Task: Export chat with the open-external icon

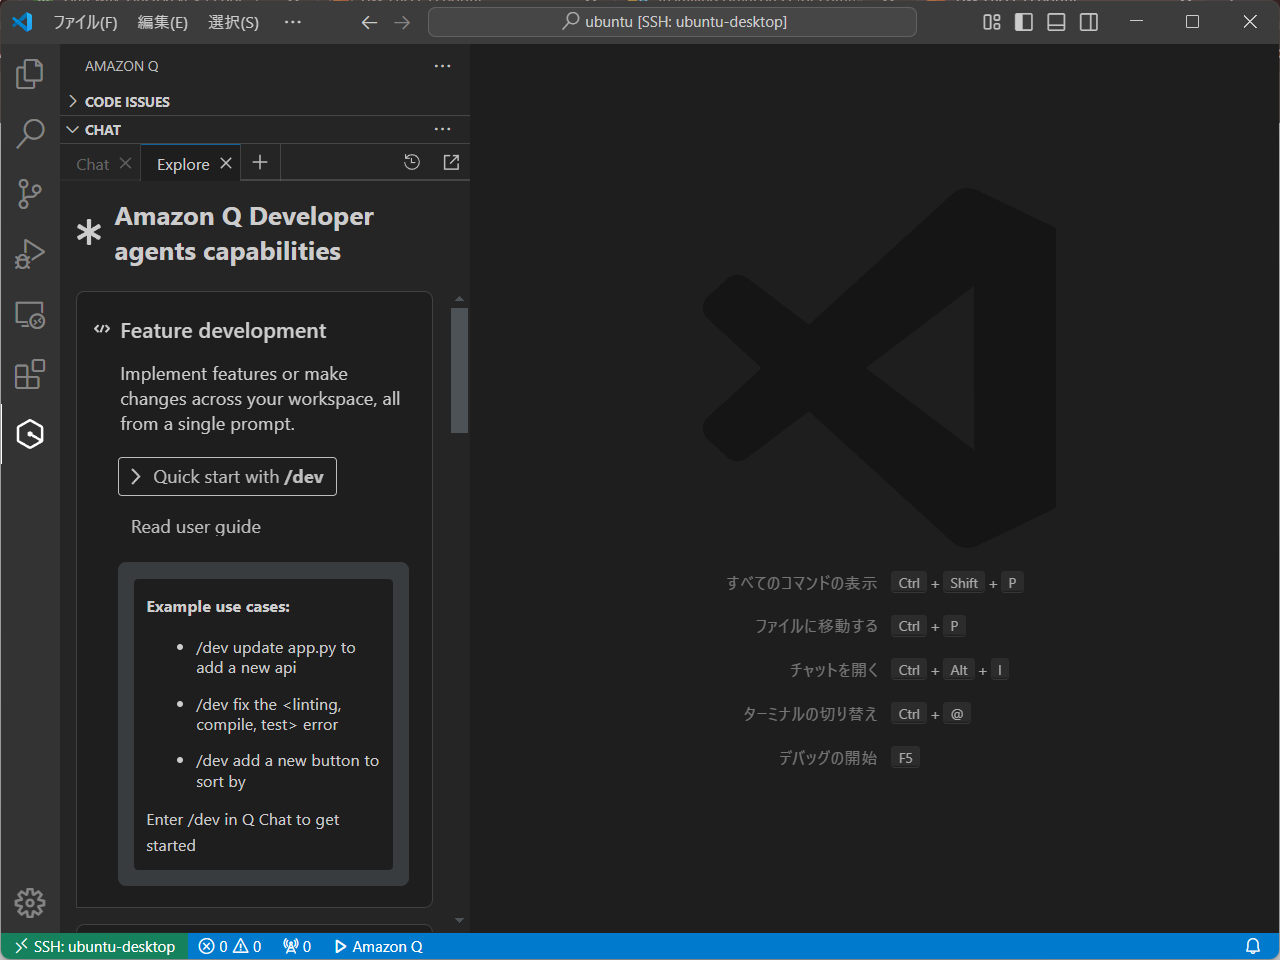Action: pyautogui.click(x=451, y=162)
